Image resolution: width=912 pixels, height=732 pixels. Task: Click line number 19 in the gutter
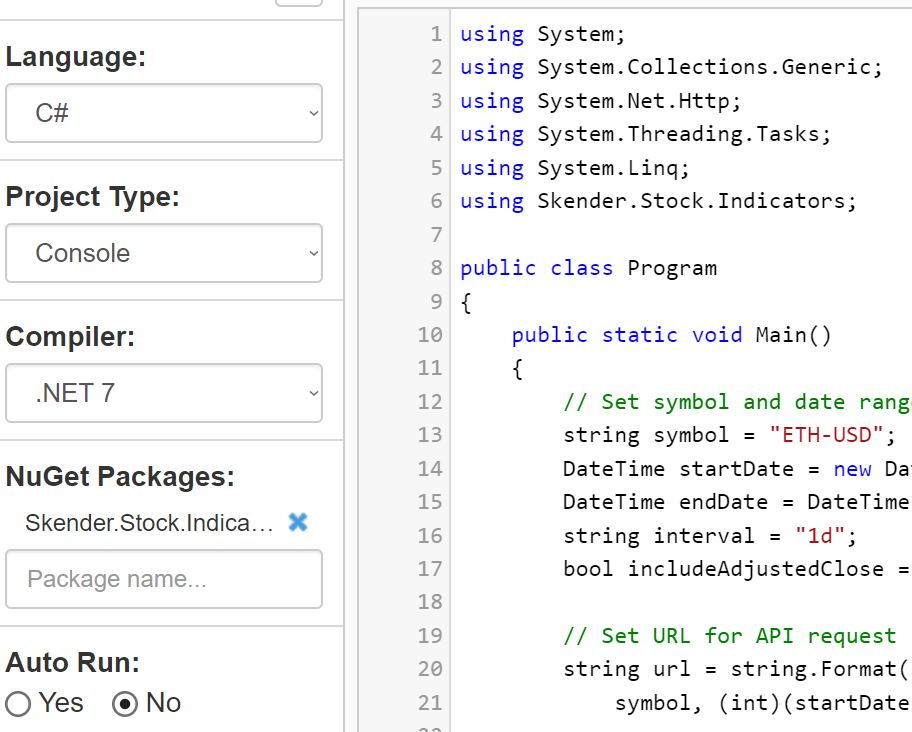tap(430, 635)
